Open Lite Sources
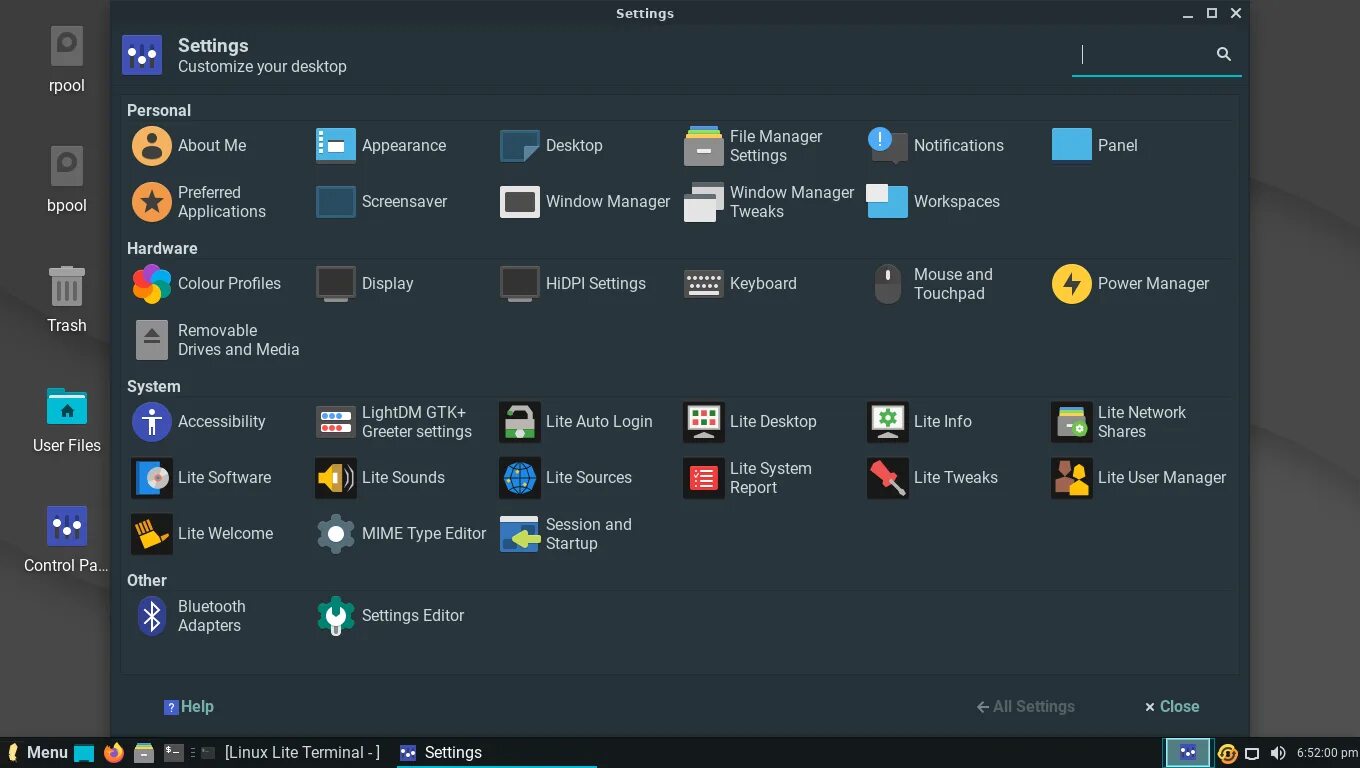 click(566, 478)
